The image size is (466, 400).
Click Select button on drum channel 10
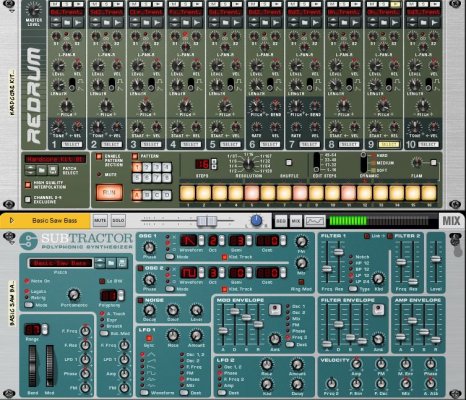click(x=428, y=144)
